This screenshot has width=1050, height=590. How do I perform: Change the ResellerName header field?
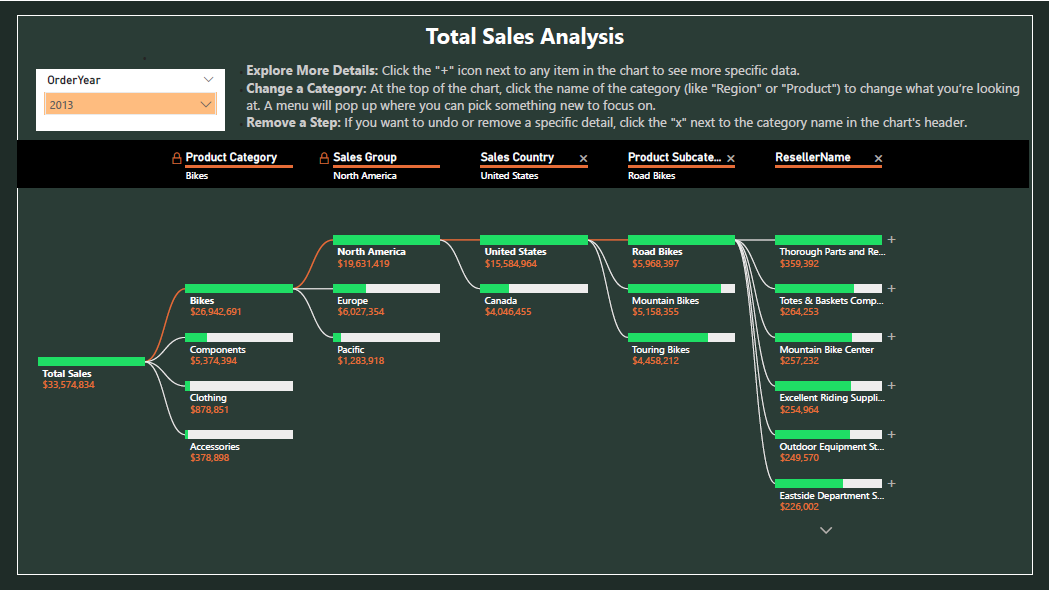point(813,157)
